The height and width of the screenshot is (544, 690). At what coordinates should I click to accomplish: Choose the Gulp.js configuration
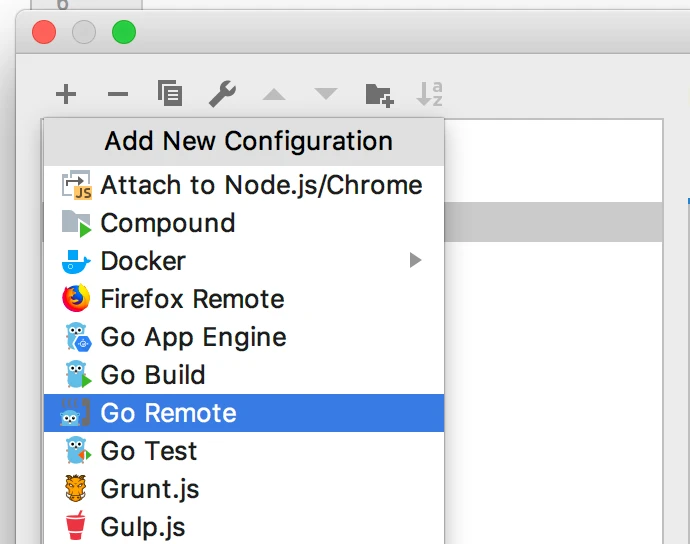244,526
